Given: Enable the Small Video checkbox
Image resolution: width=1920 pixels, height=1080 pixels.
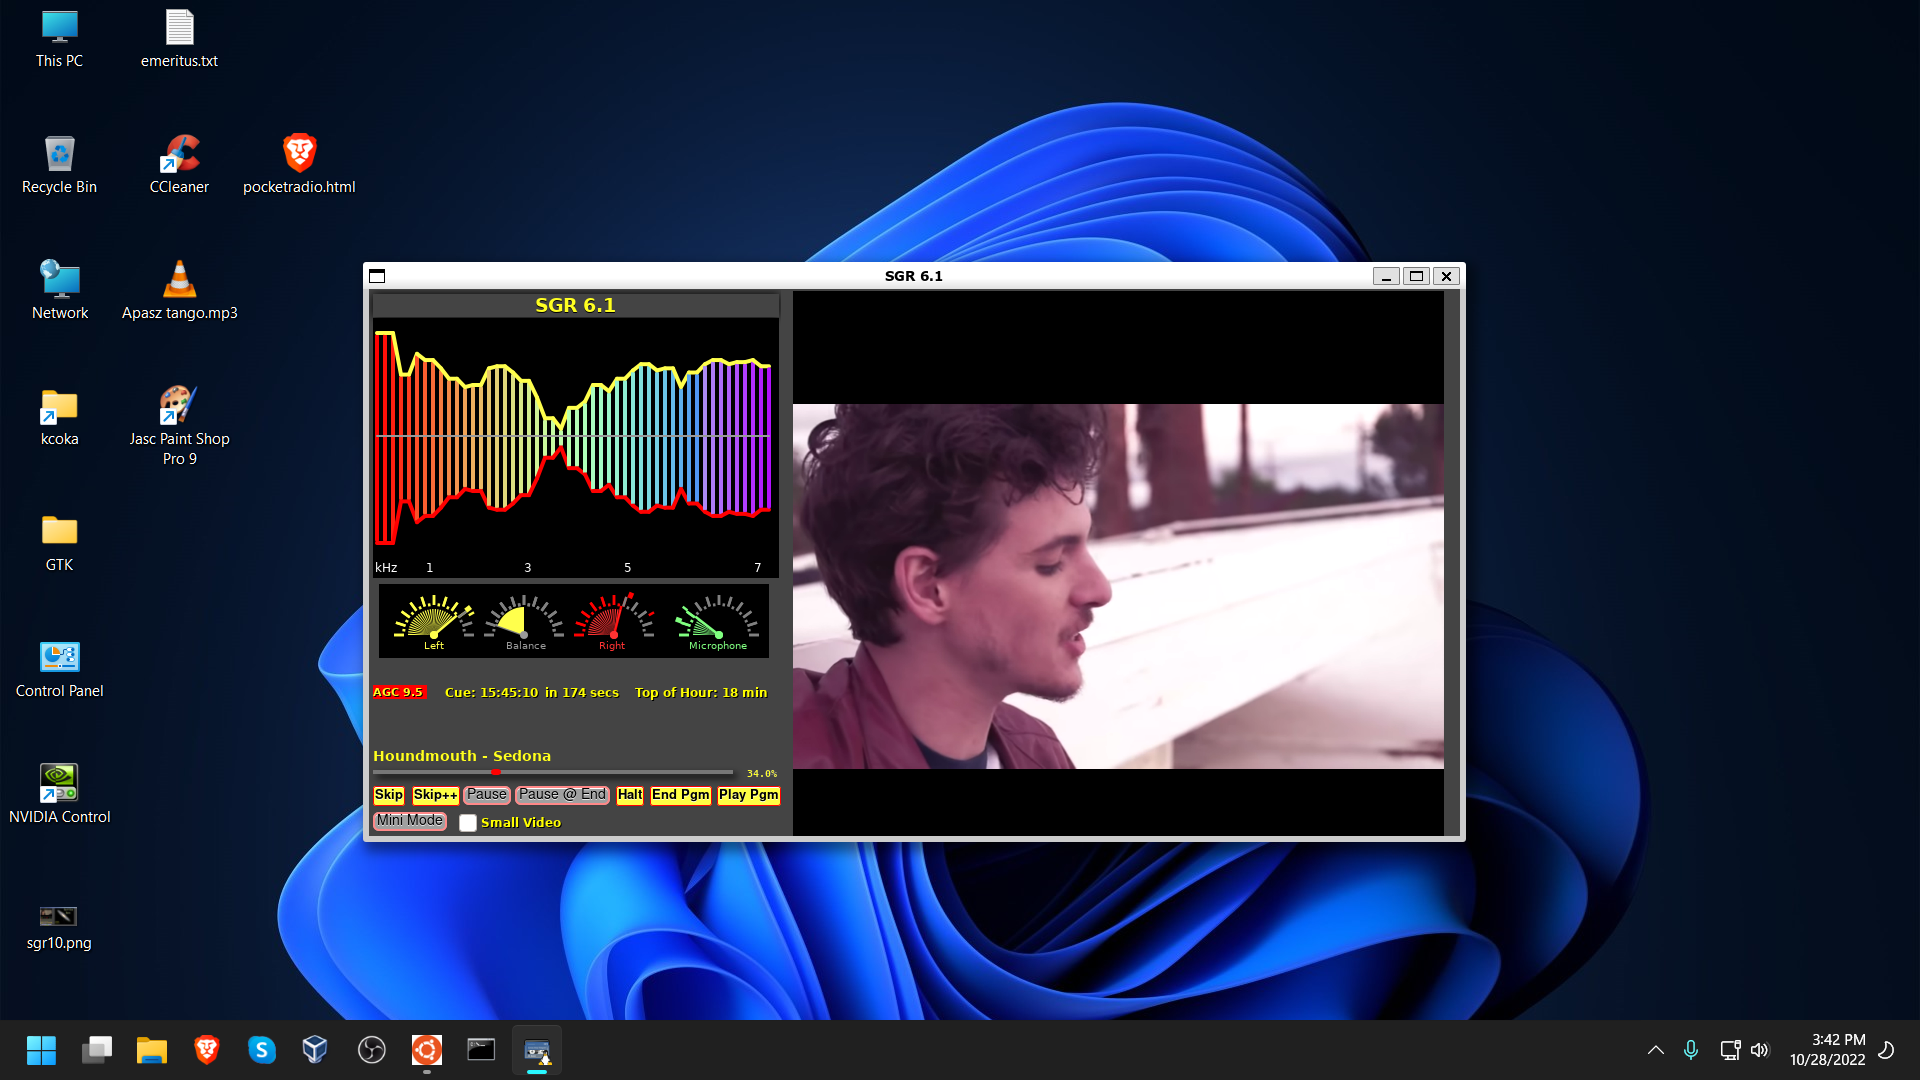Looking at the screenshot, I should (x=468, y=823).
